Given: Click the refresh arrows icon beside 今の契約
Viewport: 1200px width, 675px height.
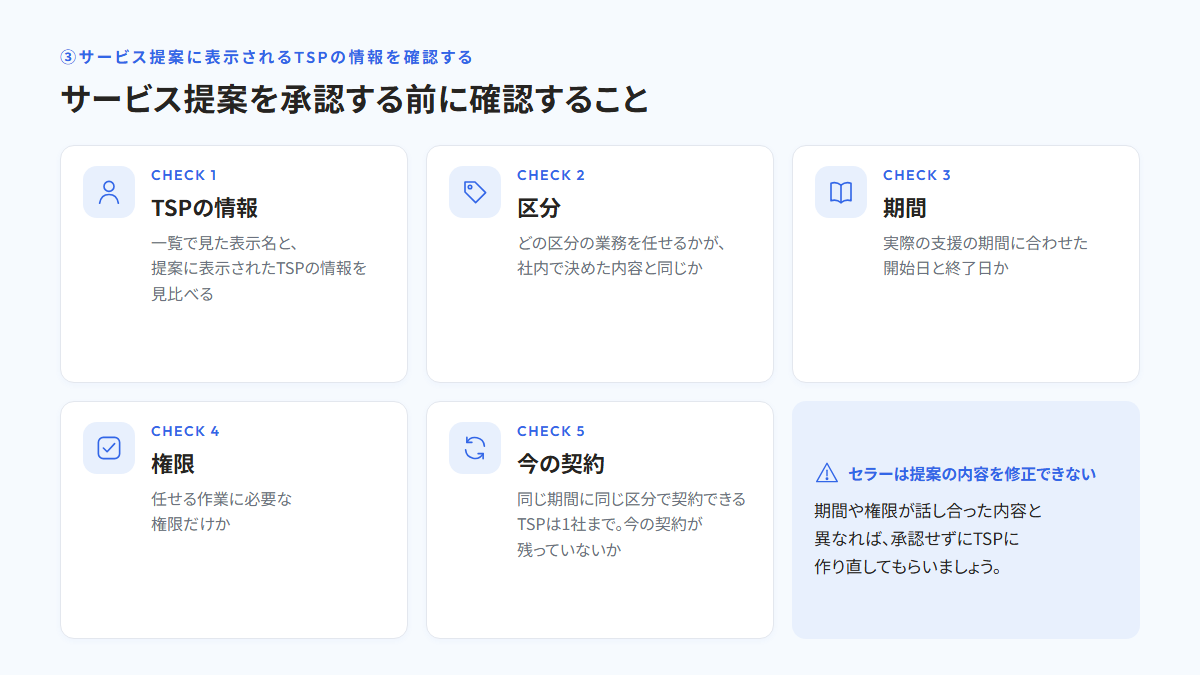Looking at the screenshot, I should click(475, 448).
